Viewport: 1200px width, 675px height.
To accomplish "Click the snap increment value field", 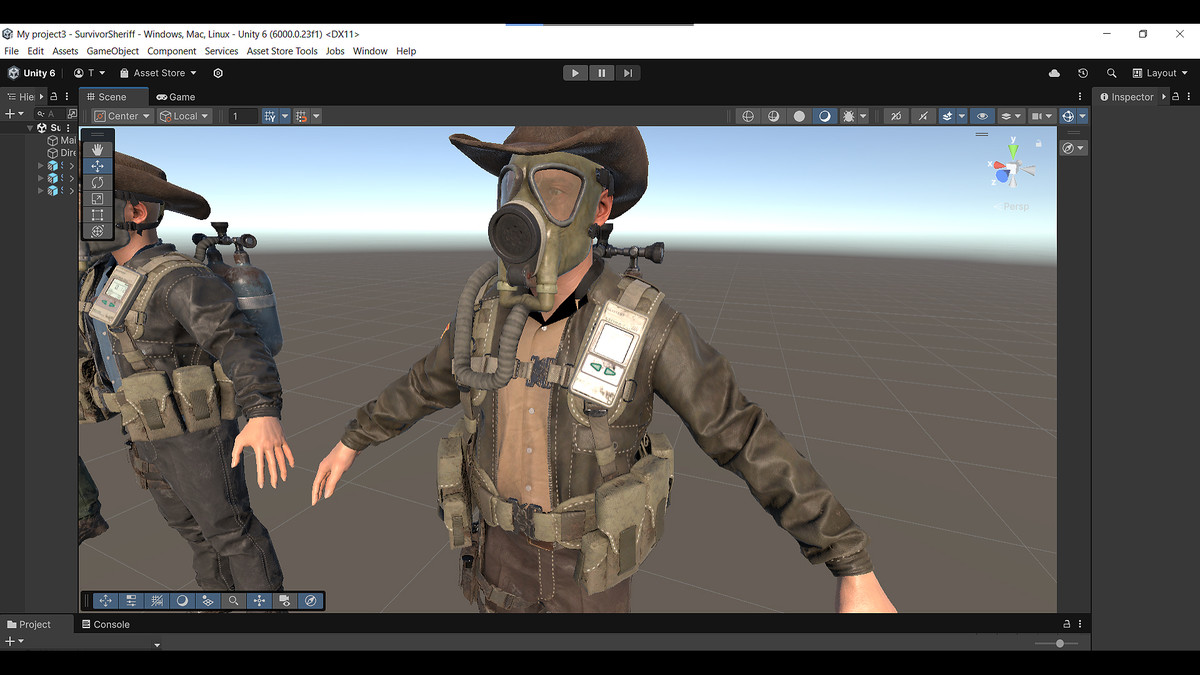I will 242,116.
